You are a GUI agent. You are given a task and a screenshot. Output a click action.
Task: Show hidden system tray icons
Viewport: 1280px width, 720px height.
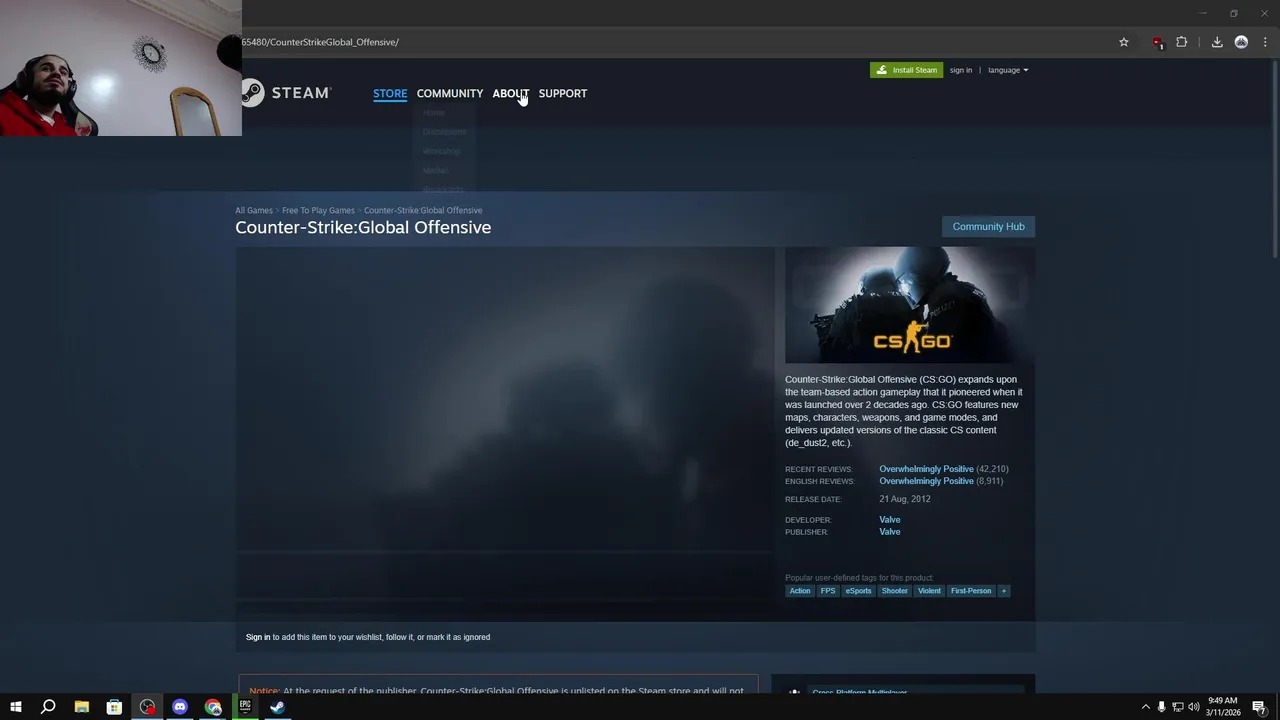point(1146,707)
